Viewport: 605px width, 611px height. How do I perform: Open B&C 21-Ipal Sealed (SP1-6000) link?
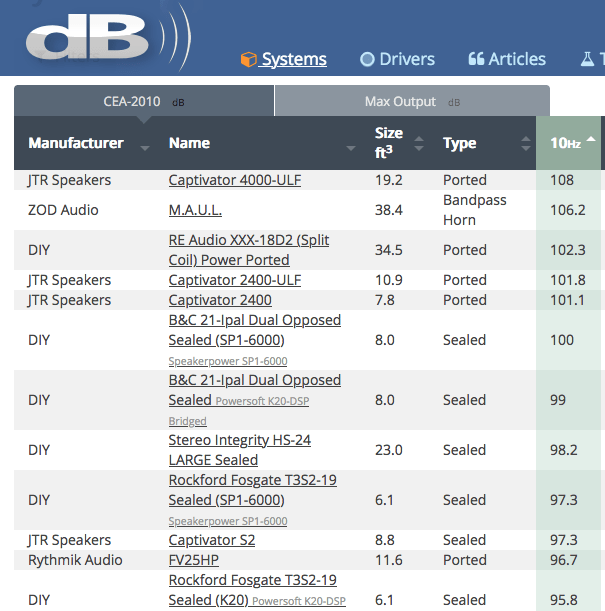254,340
